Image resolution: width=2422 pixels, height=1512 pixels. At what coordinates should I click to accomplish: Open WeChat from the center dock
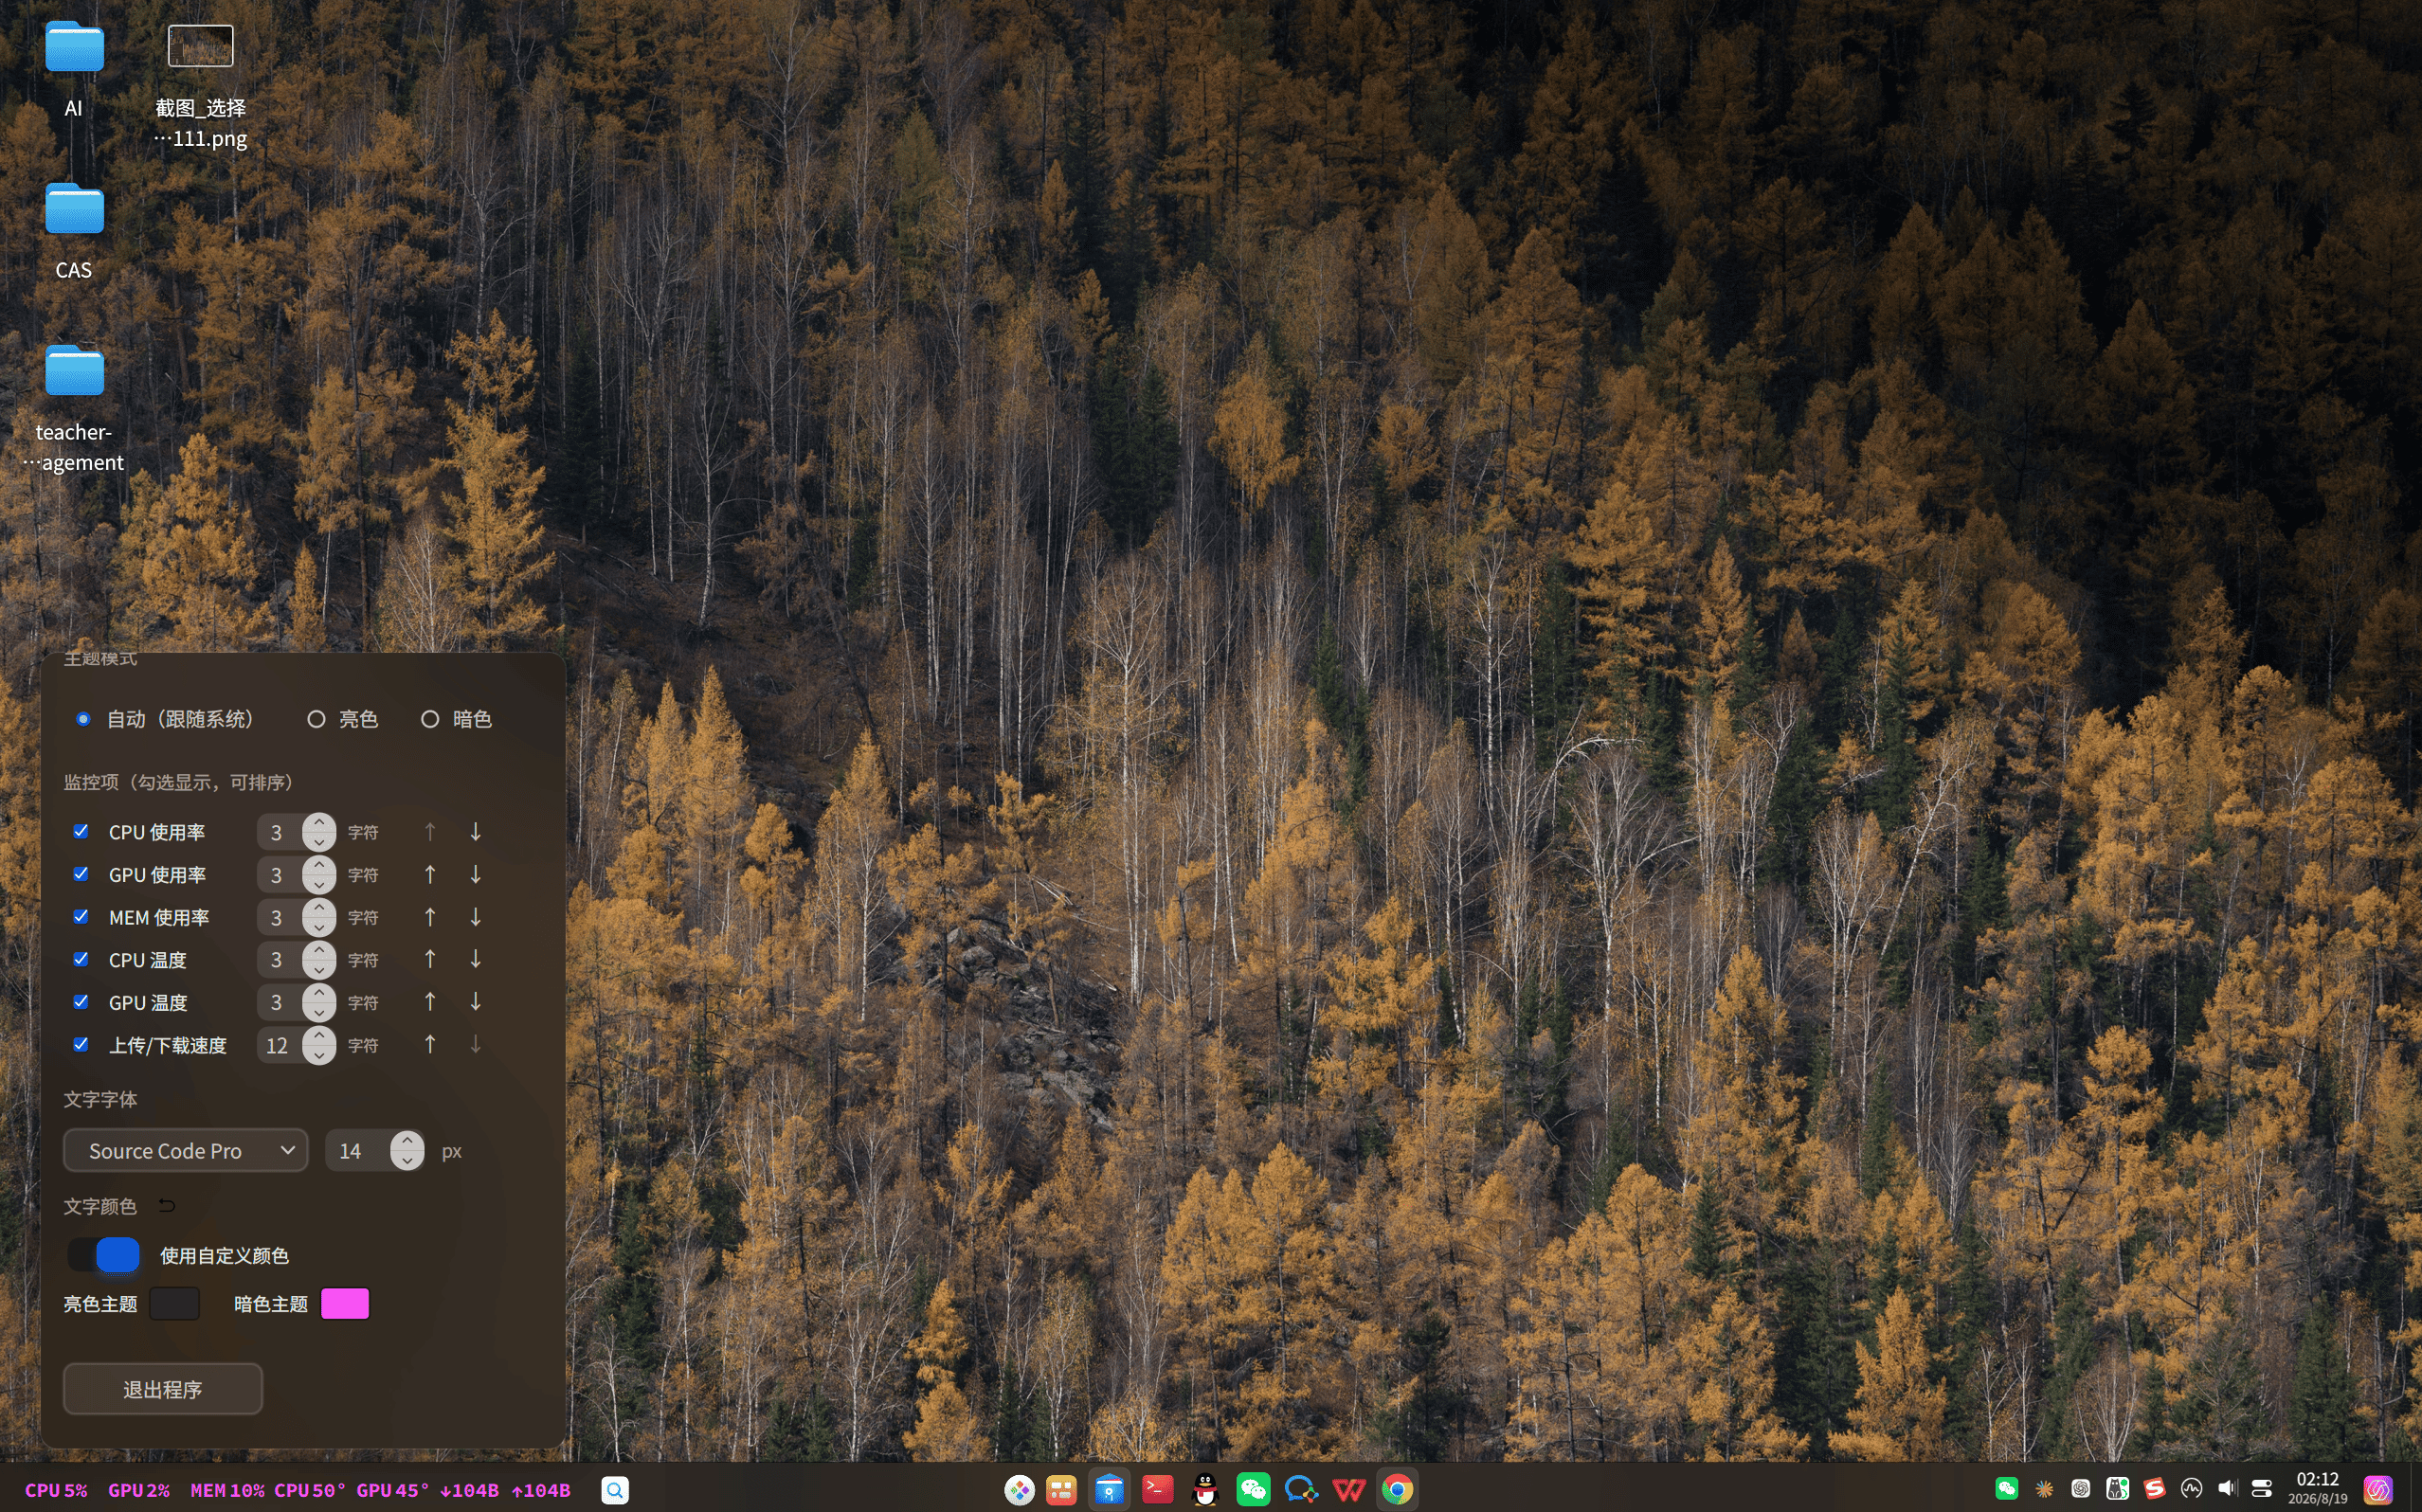(1253, 1490)
